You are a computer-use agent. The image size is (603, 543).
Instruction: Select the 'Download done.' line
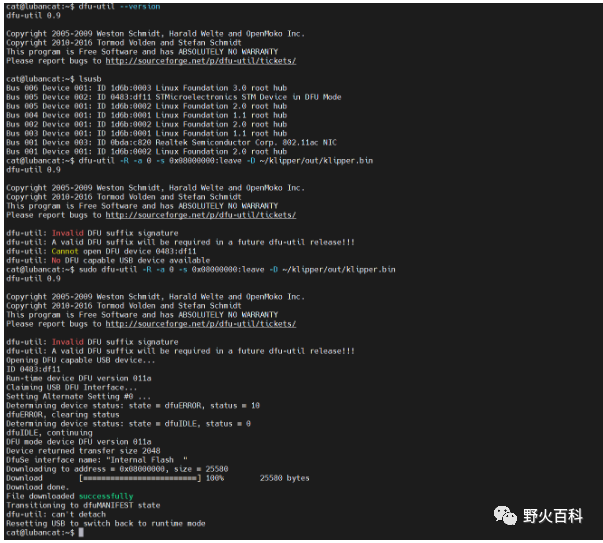(x=38, y=487)
